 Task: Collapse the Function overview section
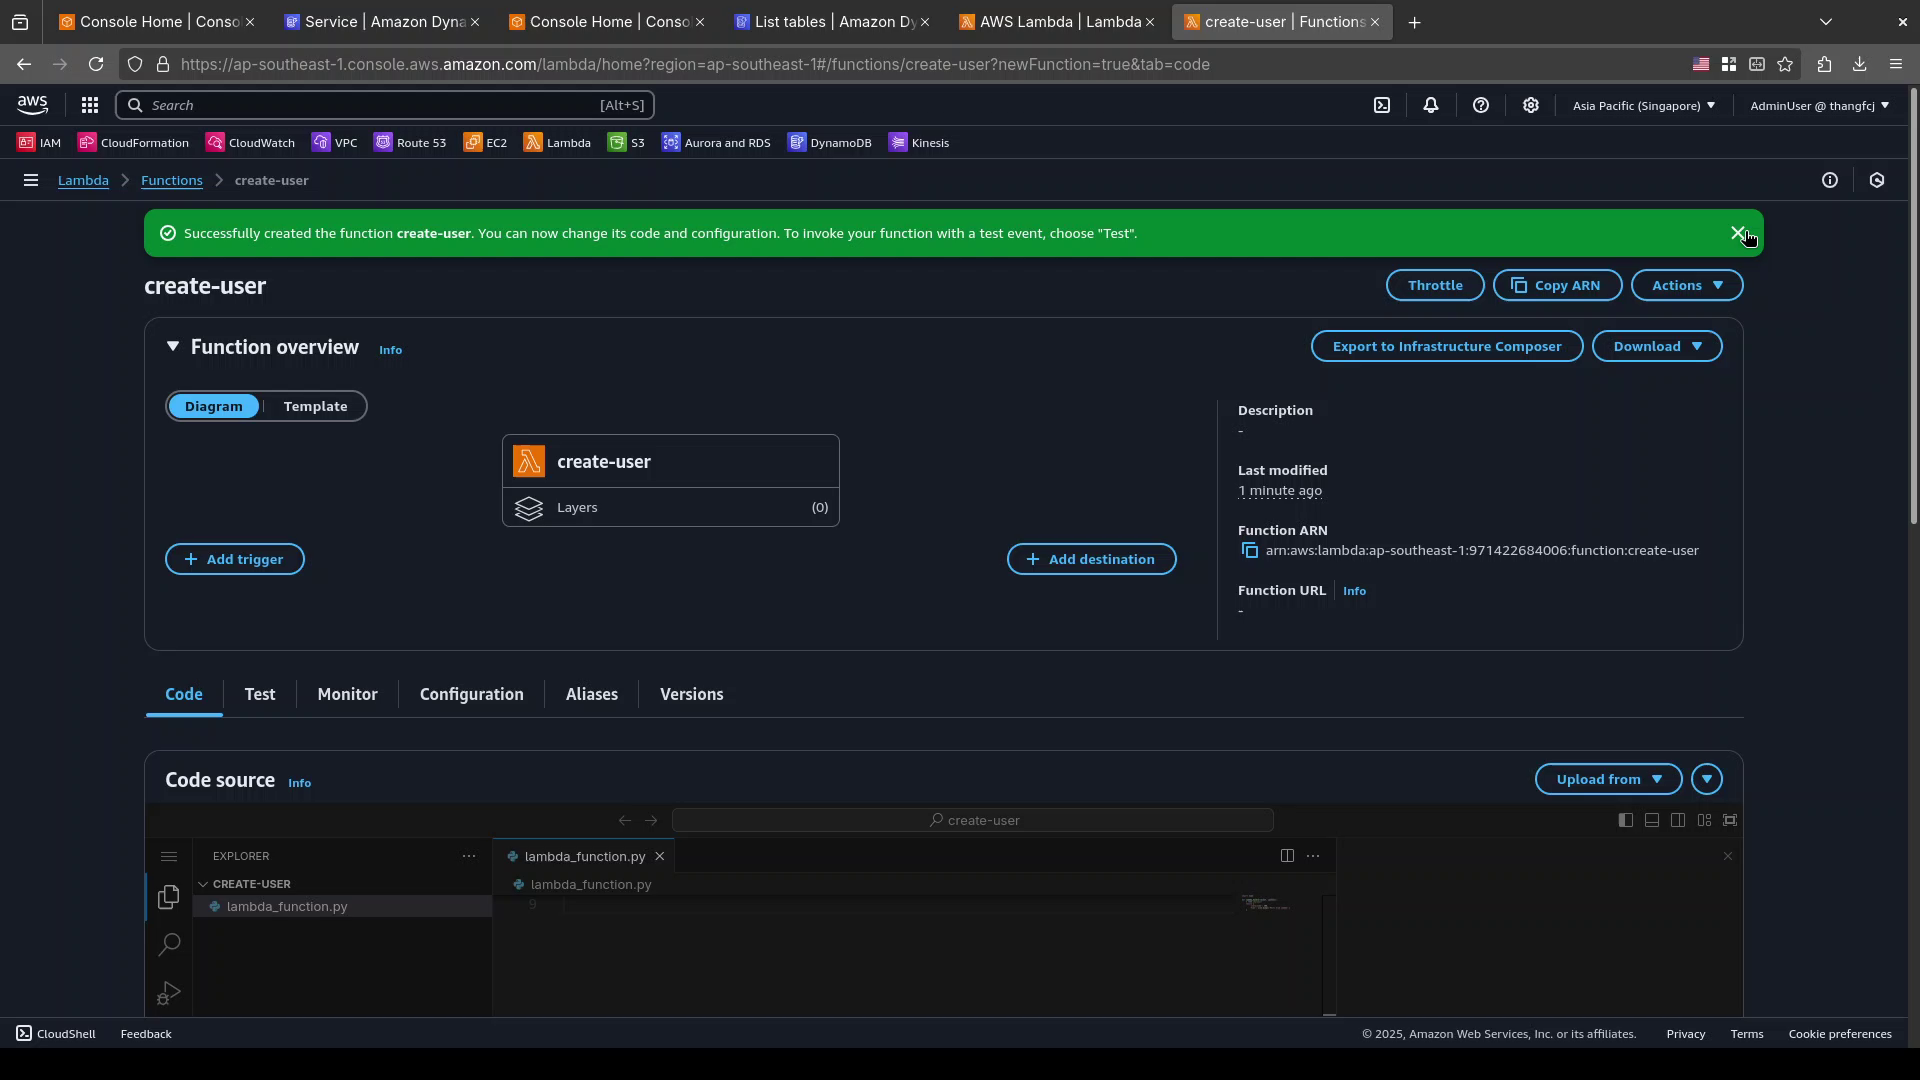coord(173,347)
